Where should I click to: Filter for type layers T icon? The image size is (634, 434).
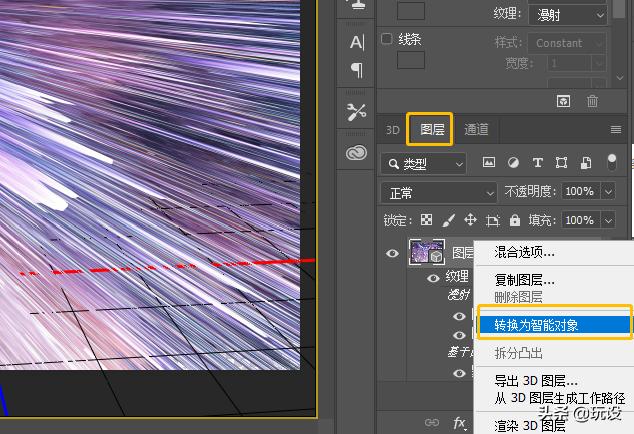point(537,163)
